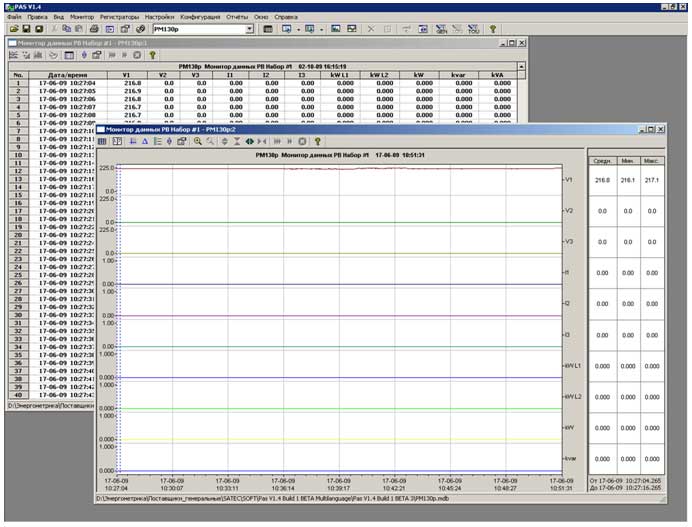Click the data table scroll-up arrow

point(521,66)
